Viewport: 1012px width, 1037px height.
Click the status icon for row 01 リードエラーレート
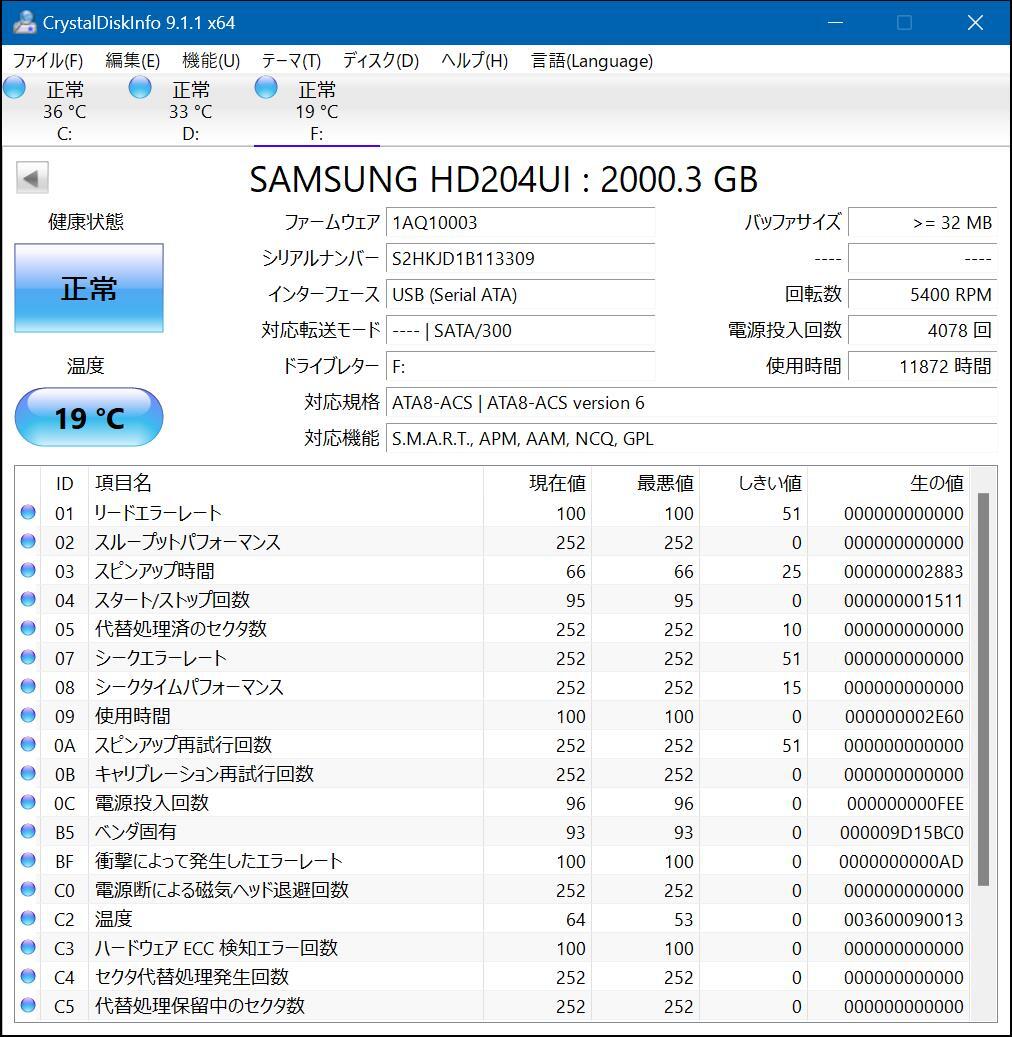(x=28, y=512)
